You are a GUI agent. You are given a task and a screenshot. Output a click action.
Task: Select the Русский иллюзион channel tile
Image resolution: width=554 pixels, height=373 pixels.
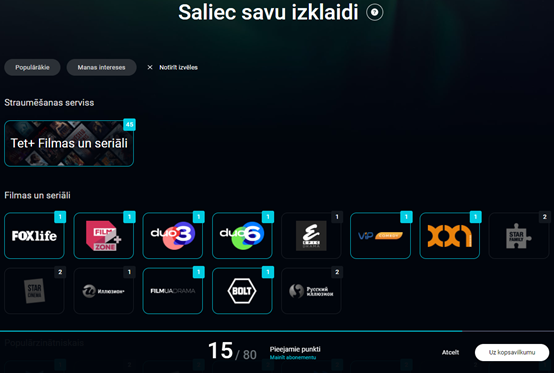(311, 291)
